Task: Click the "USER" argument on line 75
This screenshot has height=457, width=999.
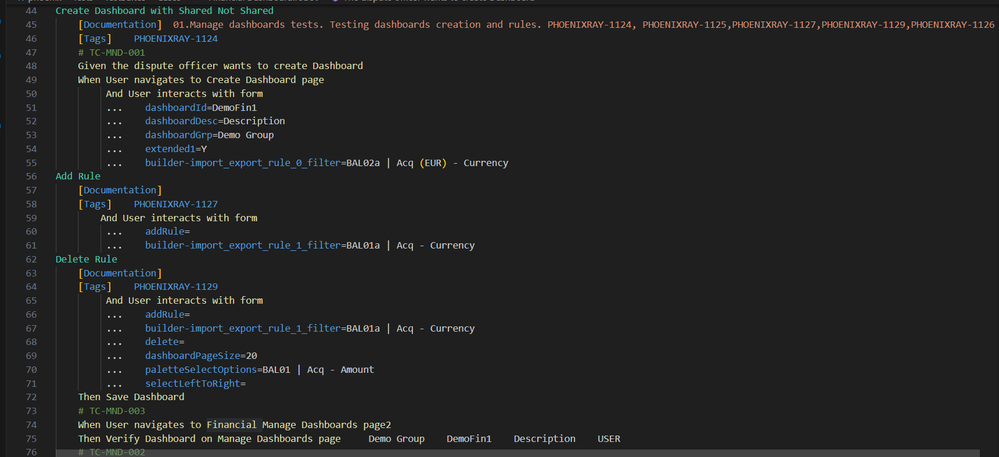Action: click(x=608, y=439)
